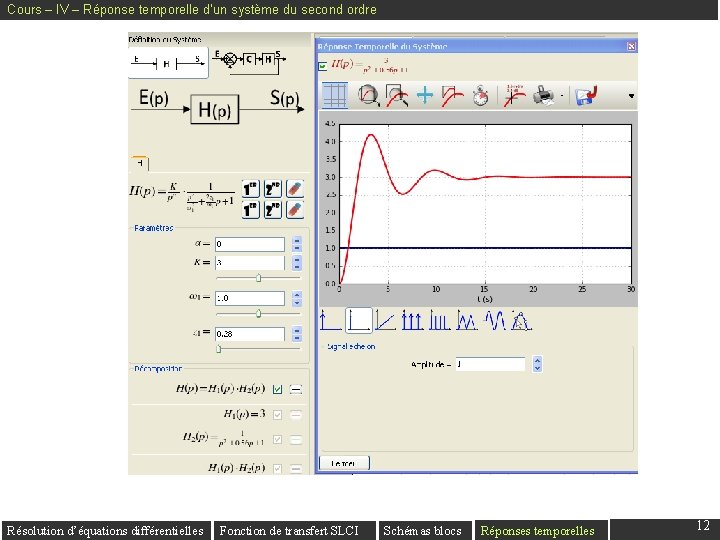Open the toolbar overflow arrow at right
The width and height of the screenshot is (720, 540).
point(631,96)
